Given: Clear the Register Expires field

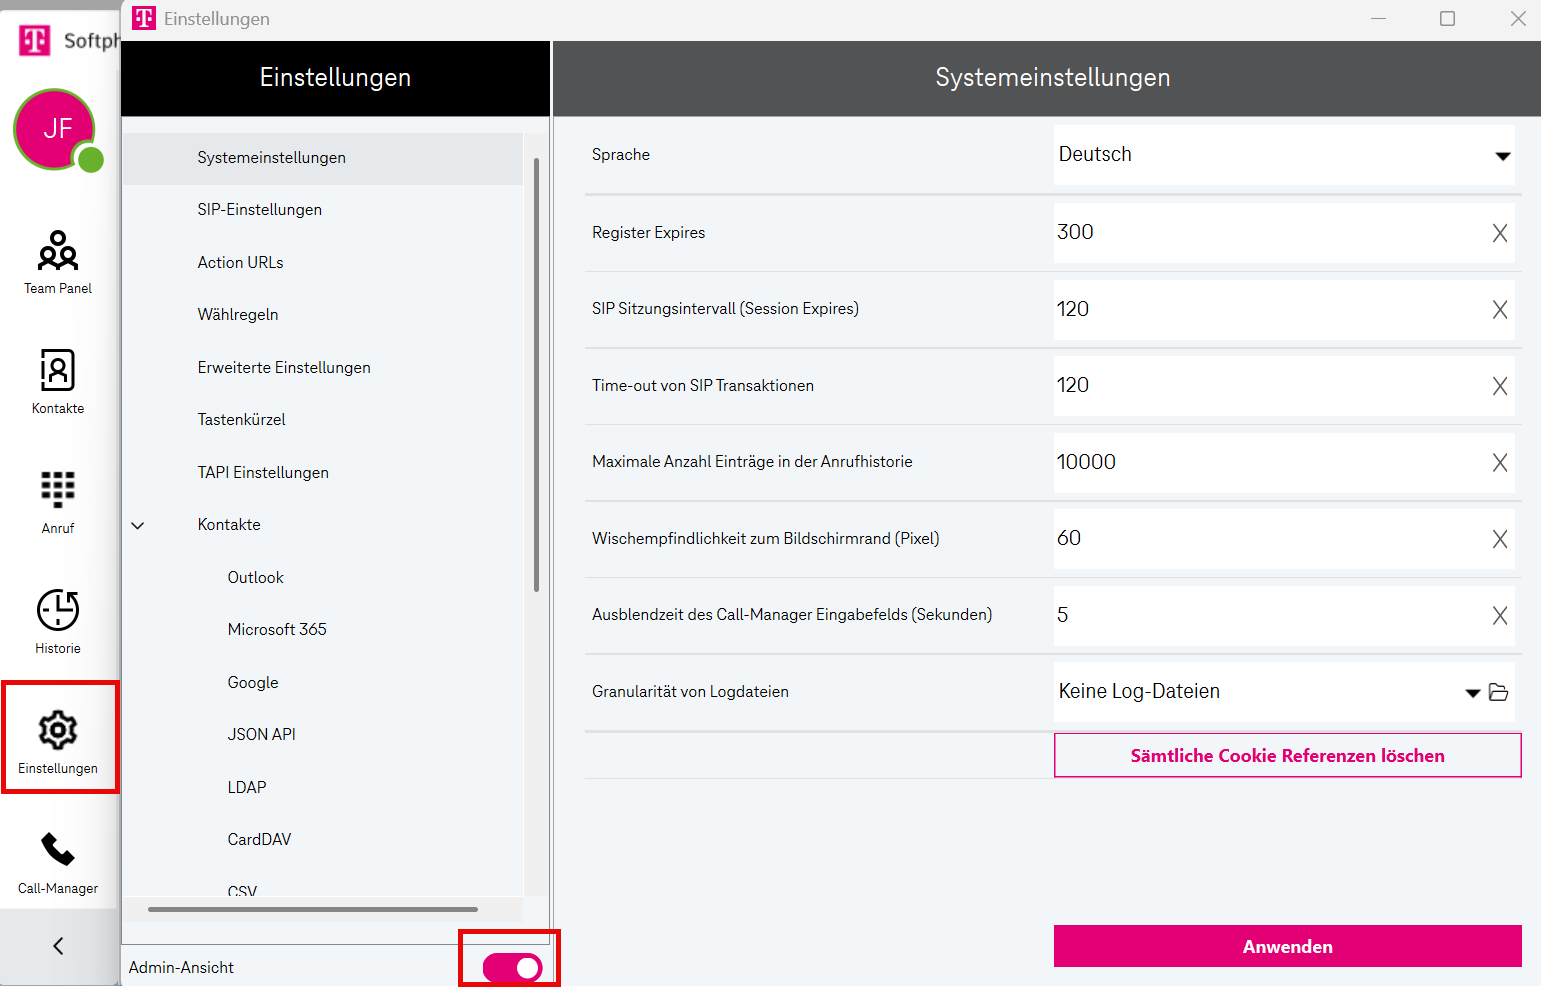Looking at the screenshot, I should 1499,233.
